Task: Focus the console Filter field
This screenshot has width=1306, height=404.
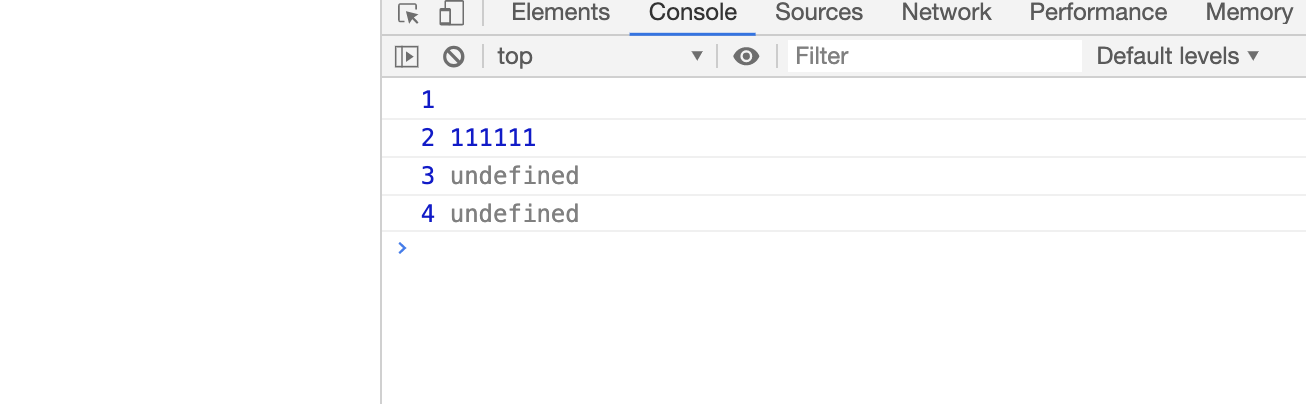Action: (x=934, y=57)
